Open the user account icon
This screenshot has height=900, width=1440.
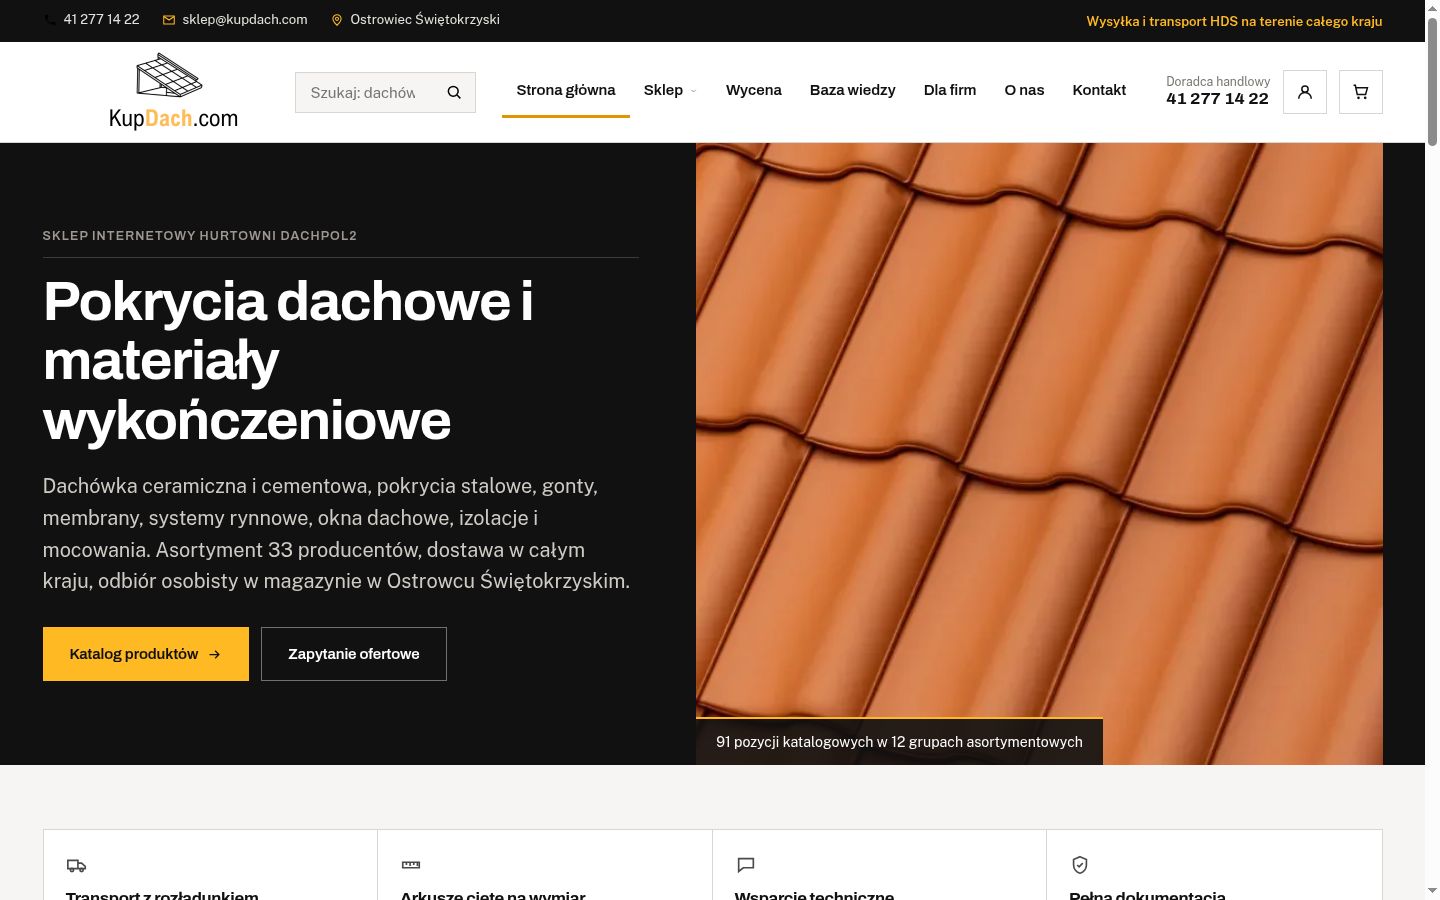point(1305,92)
